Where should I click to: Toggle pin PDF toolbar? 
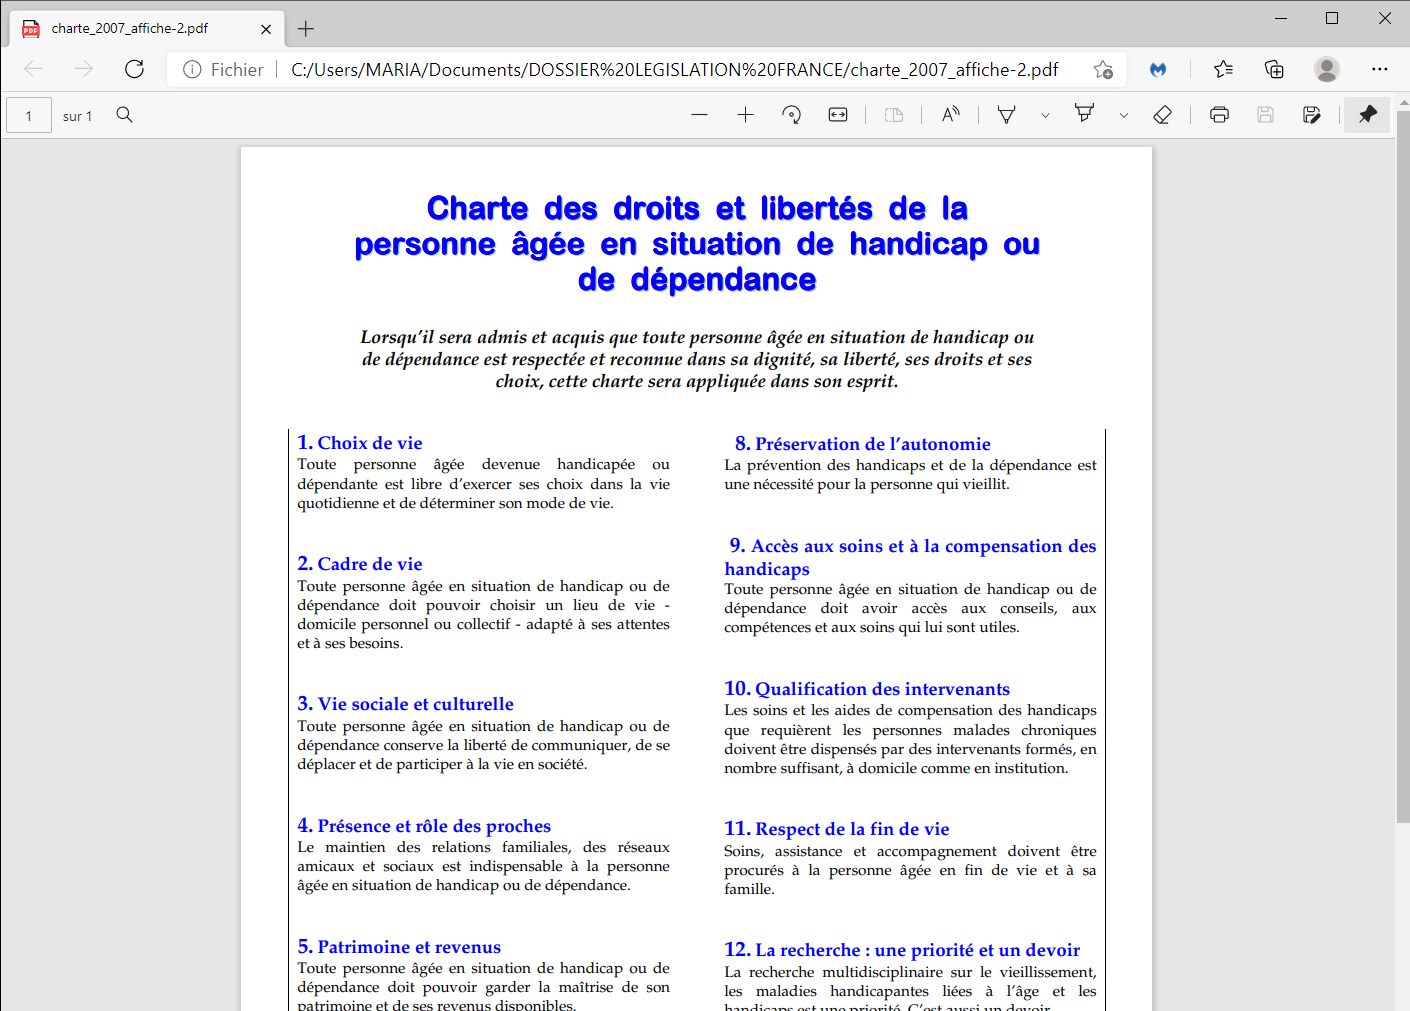[x=1367, y=115]
